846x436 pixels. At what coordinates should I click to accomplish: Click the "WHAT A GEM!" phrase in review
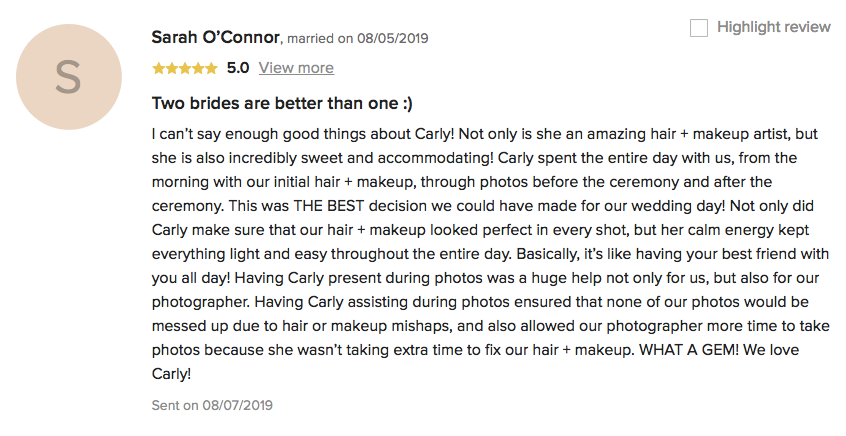click(666, 352)
